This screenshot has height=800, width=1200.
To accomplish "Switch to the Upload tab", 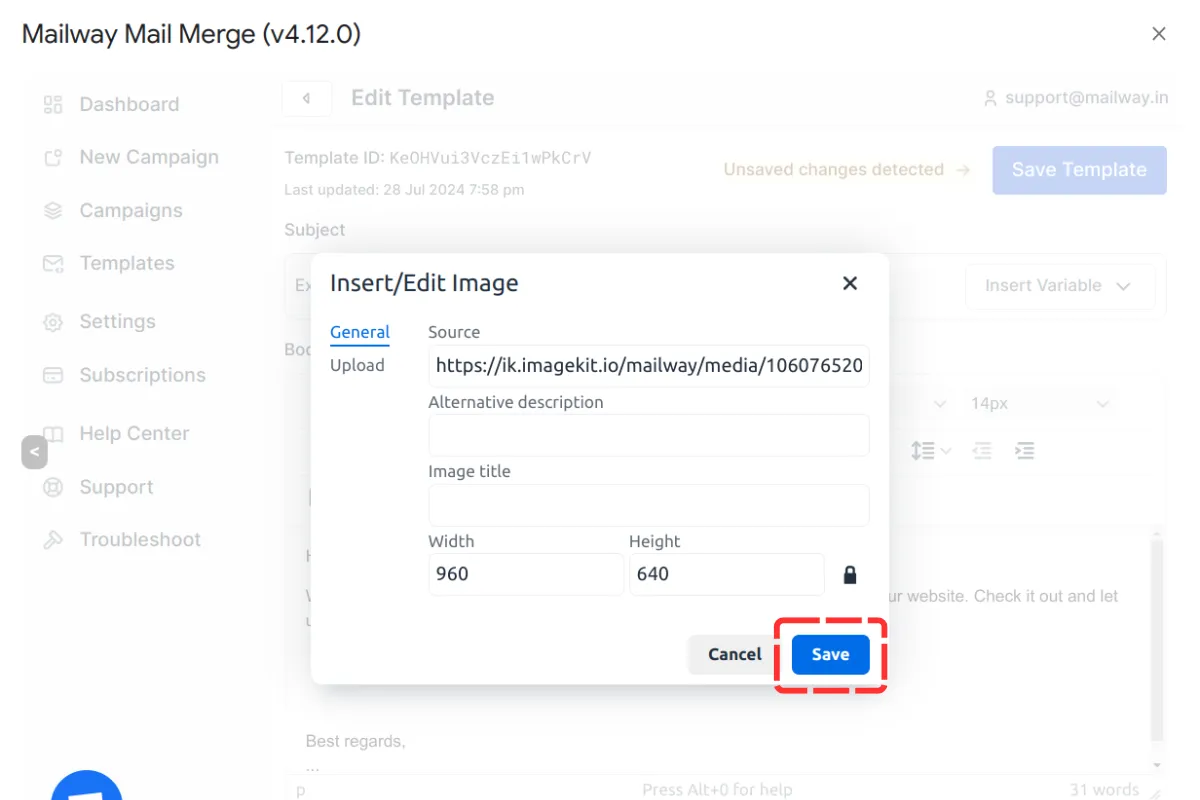I will 357,366.
